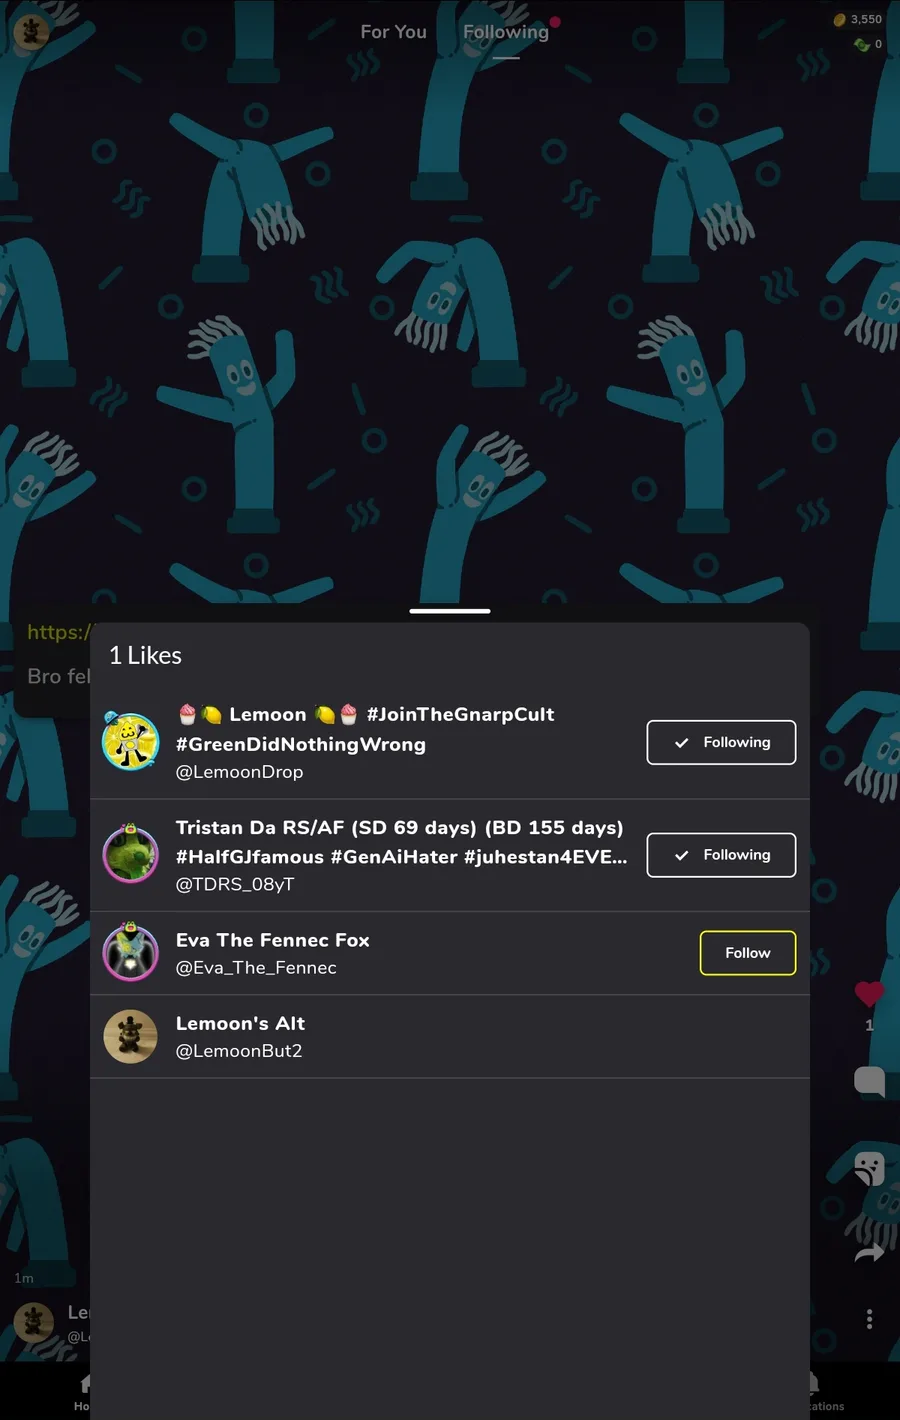Toggle Following for LemoonDrop
This screenshot has width=900, height=1420.
(x=721, y=742)
